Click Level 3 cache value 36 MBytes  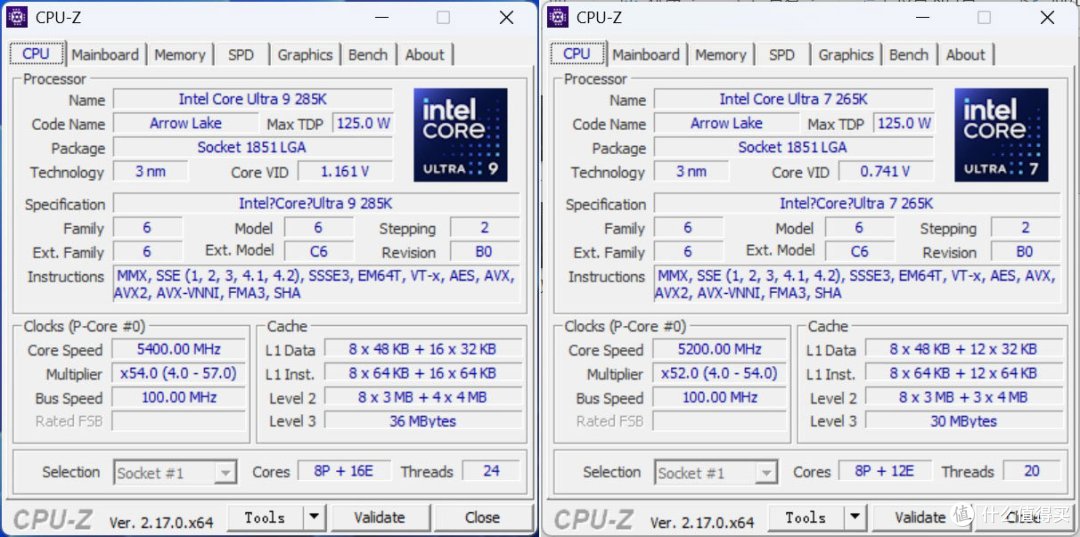(x=423, y=421)
